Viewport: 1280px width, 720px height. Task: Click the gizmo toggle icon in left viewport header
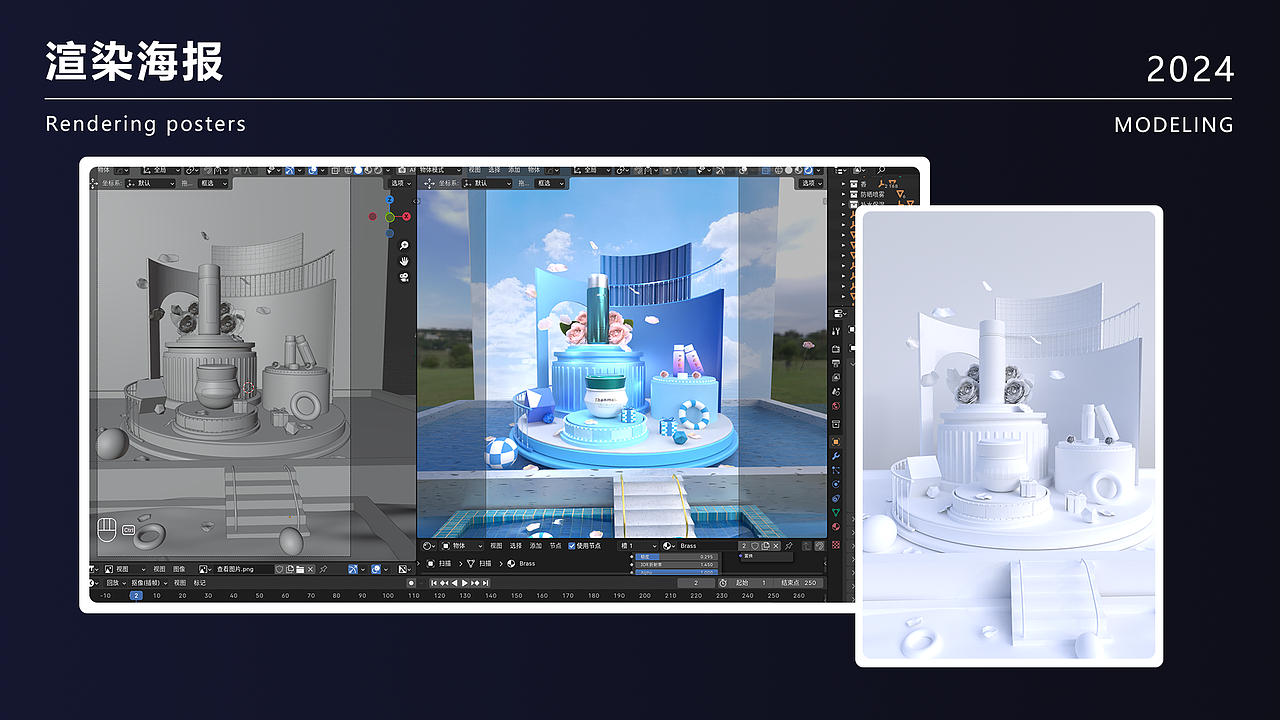291,171
